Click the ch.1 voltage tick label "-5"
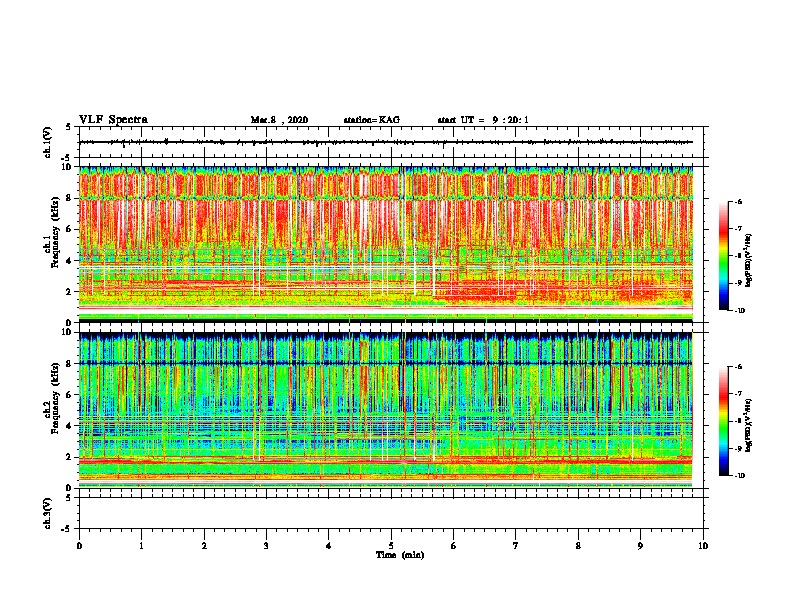 [68, 158]
